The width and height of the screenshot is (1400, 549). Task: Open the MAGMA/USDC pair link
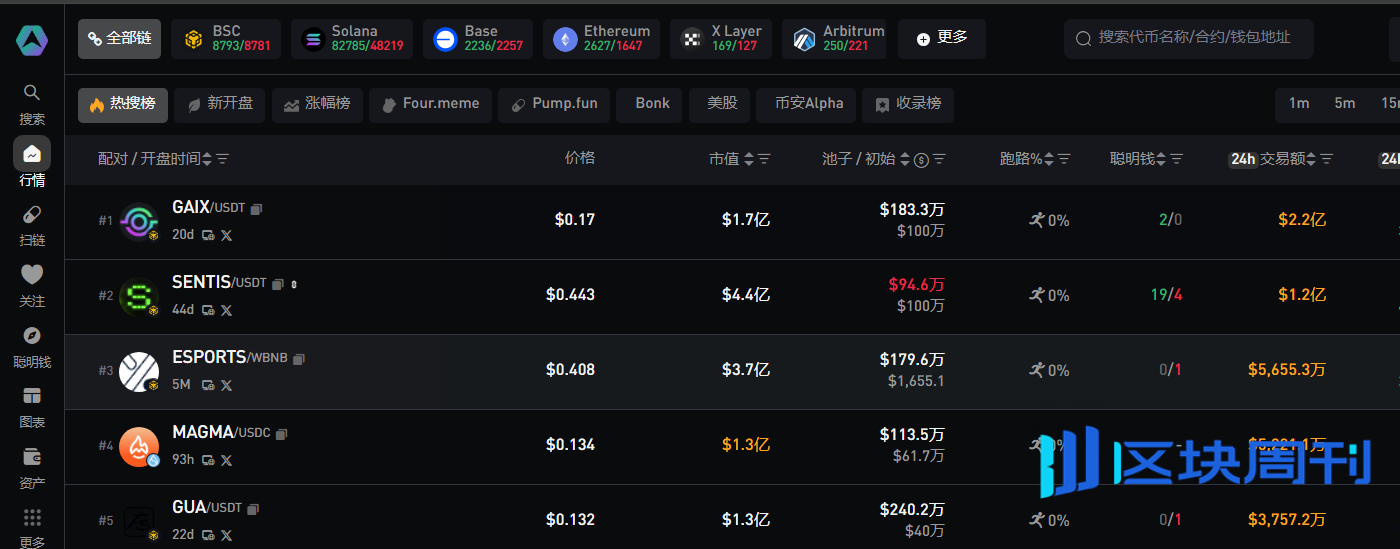[x=220, y=432]
